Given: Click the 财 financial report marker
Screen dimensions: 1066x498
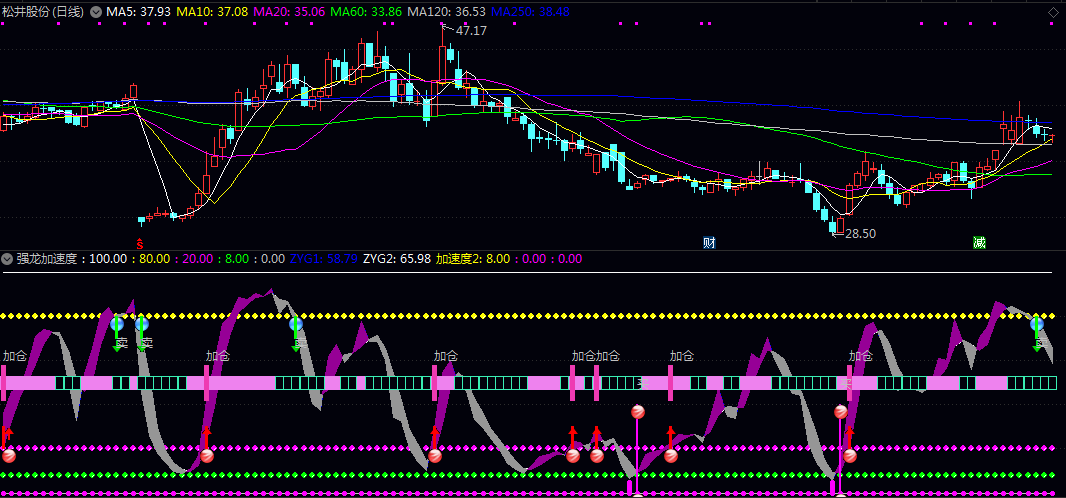Looking at the screenshot, I should (x=709, y=243).
